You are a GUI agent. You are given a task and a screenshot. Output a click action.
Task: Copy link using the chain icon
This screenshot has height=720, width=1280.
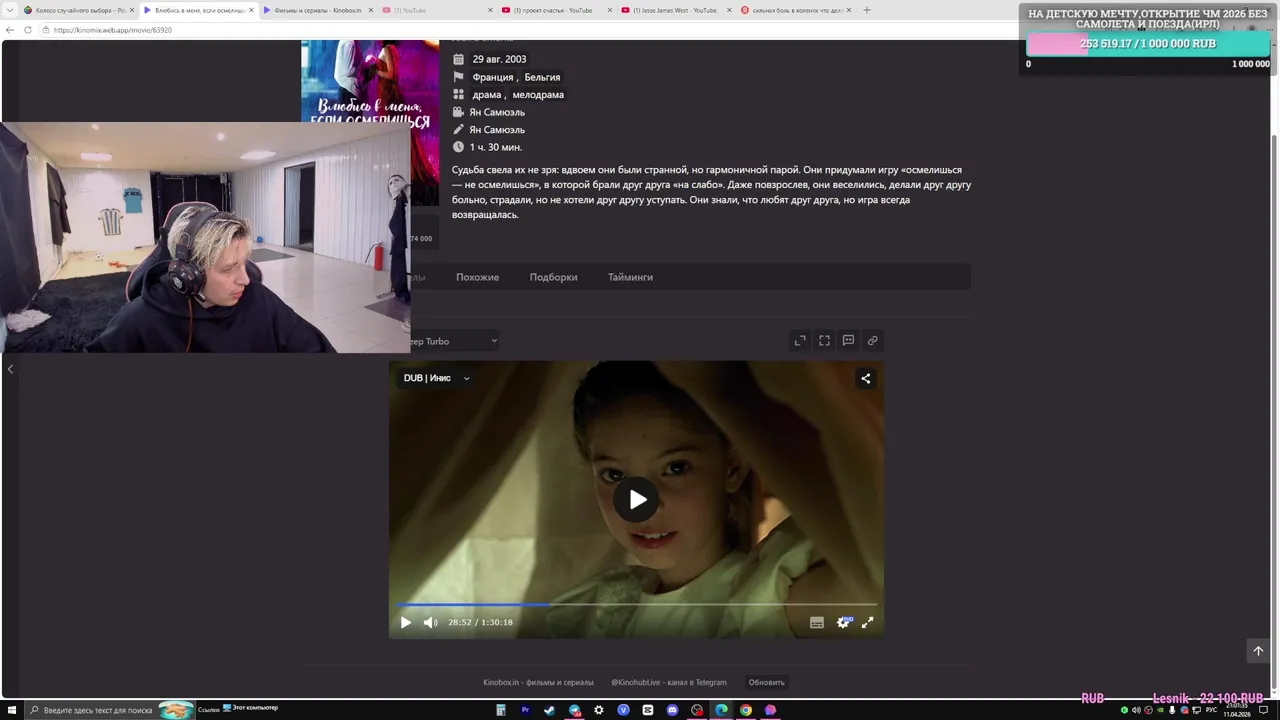872,341
